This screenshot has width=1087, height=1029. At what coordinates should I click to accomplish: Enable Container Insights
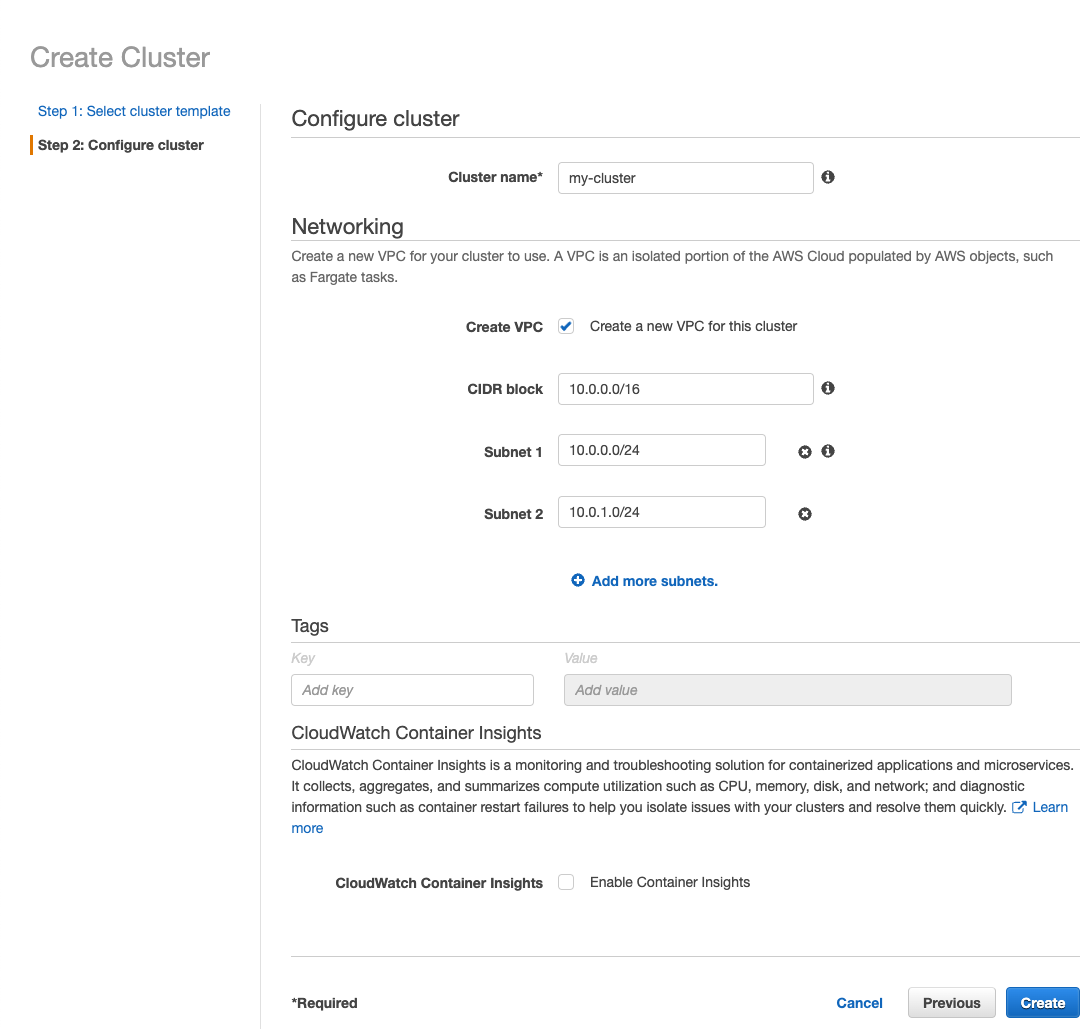pos(566,882)
